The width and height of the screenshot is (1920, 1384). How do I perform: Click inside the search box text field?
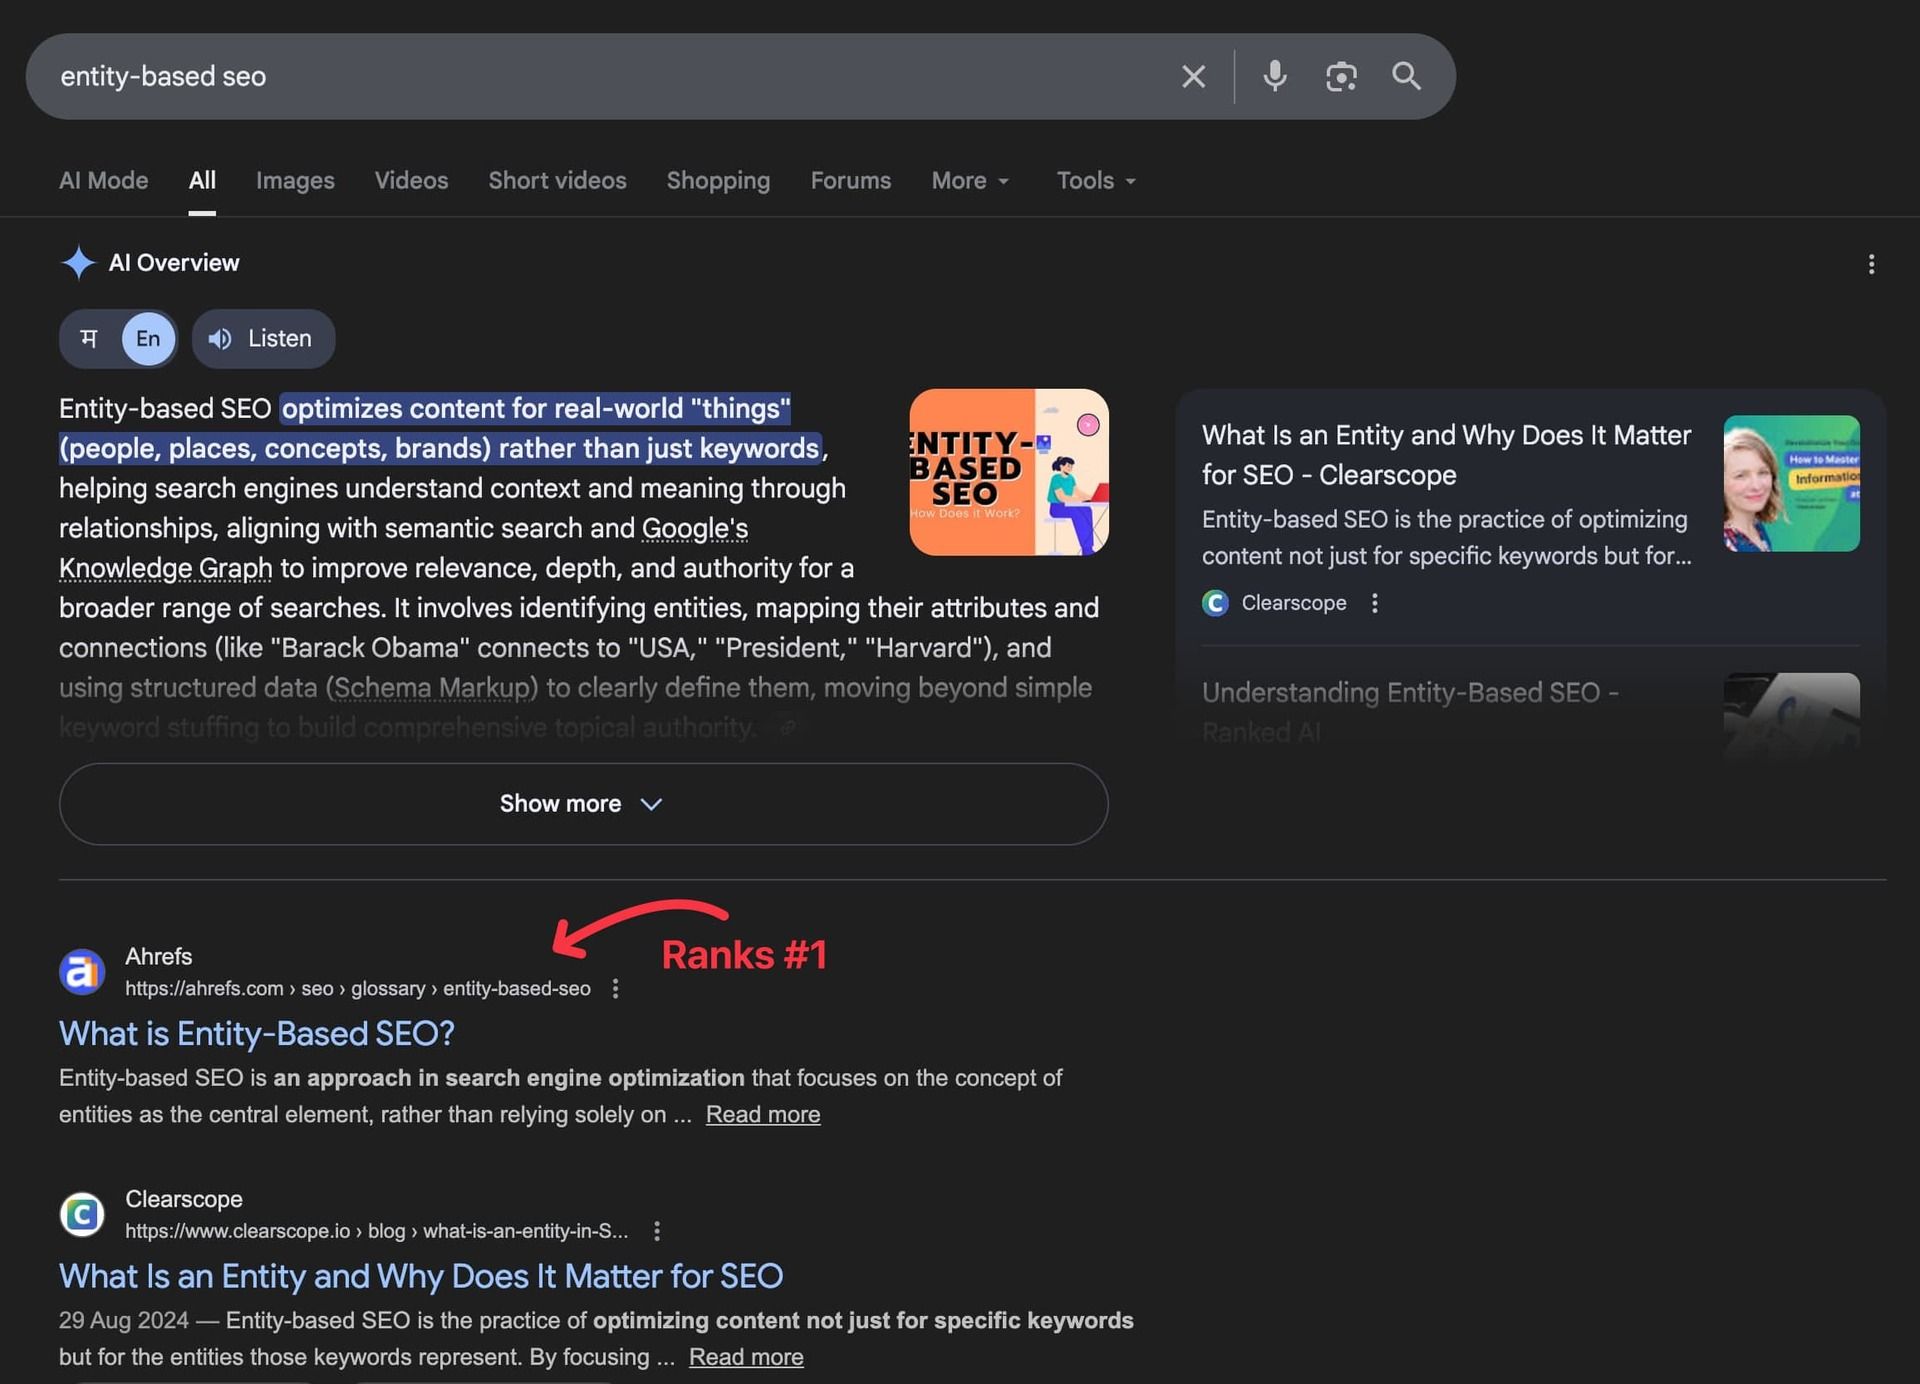(600, 77)
